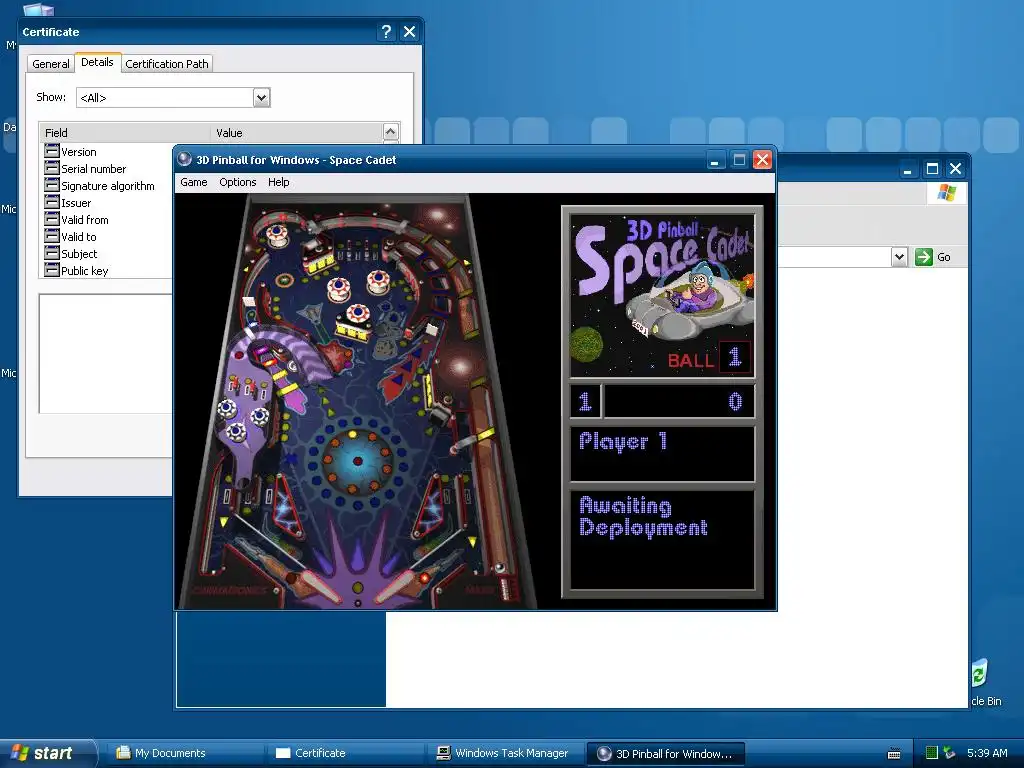Click the Serial number field icon
The image size is (1024, 768).
click(52, 168)
